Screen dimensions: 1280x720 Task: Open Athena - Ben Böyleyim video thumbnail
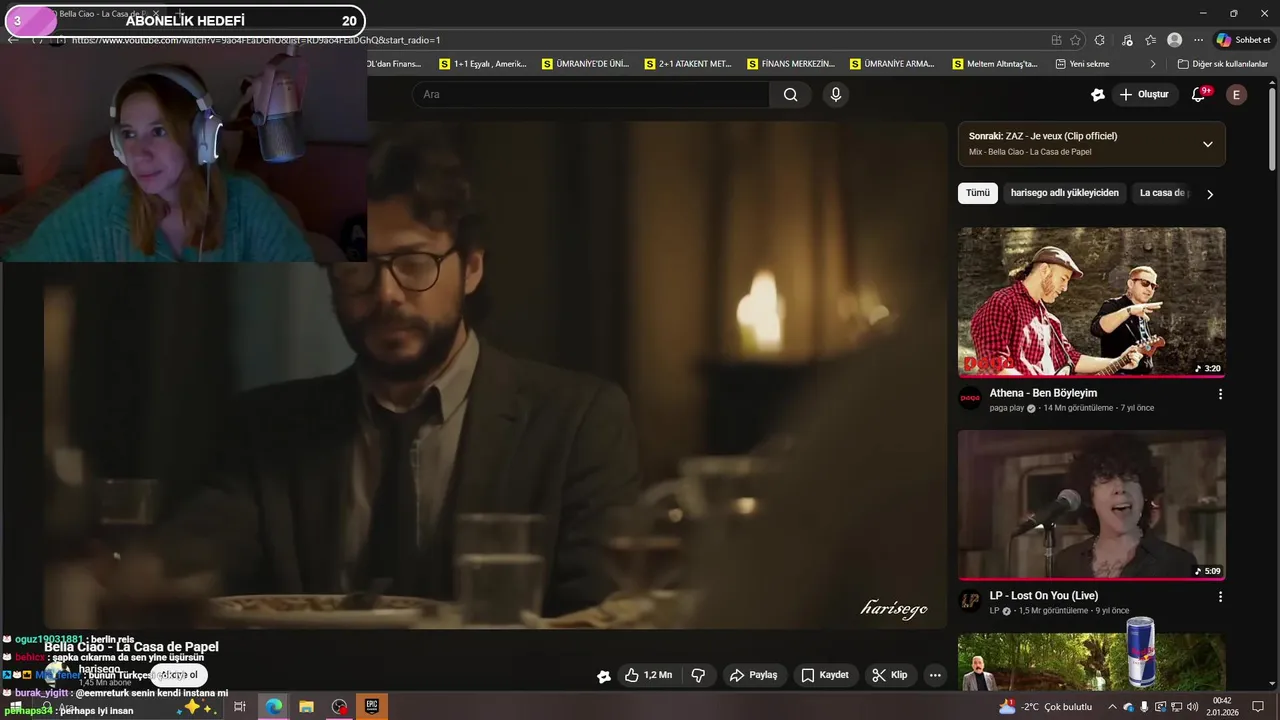[1092, 302]
